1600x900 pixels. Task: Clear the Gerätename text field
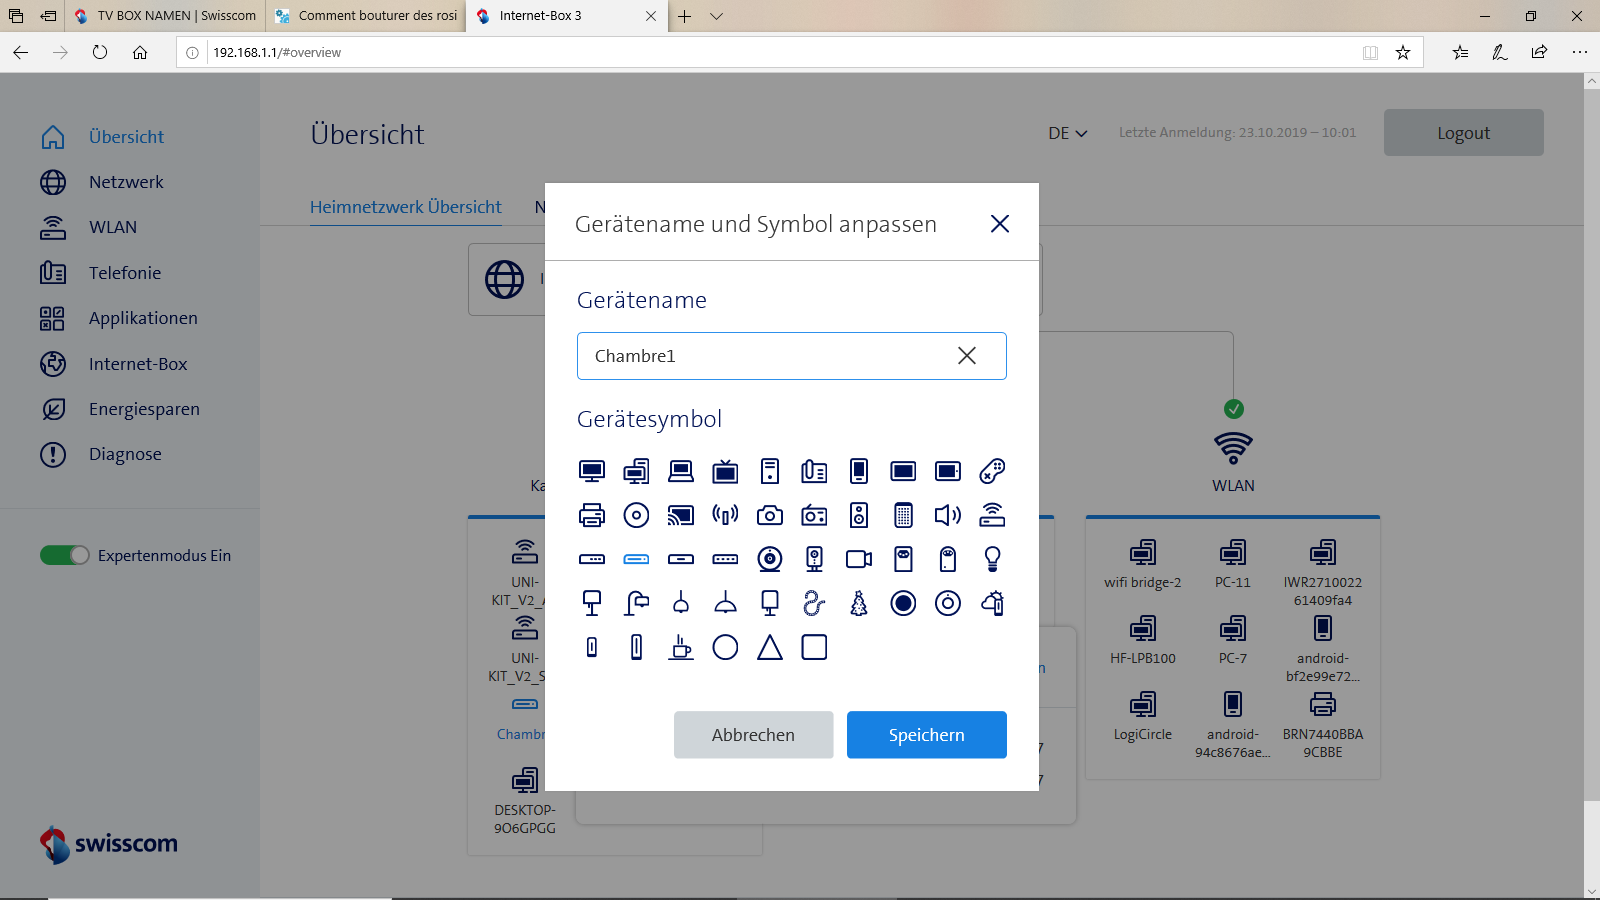(x=966, y=356)
